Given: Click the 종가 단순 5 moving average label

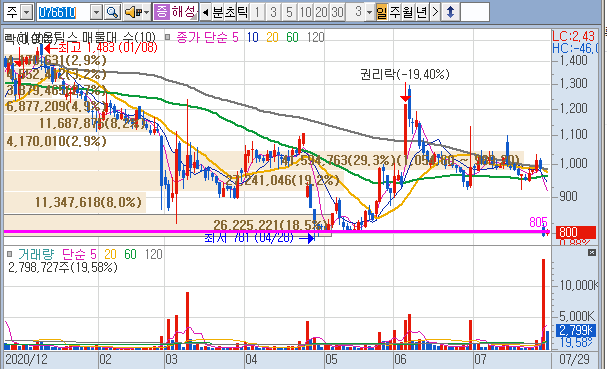Looking at the screenshot, I should [x=207, y=37].
